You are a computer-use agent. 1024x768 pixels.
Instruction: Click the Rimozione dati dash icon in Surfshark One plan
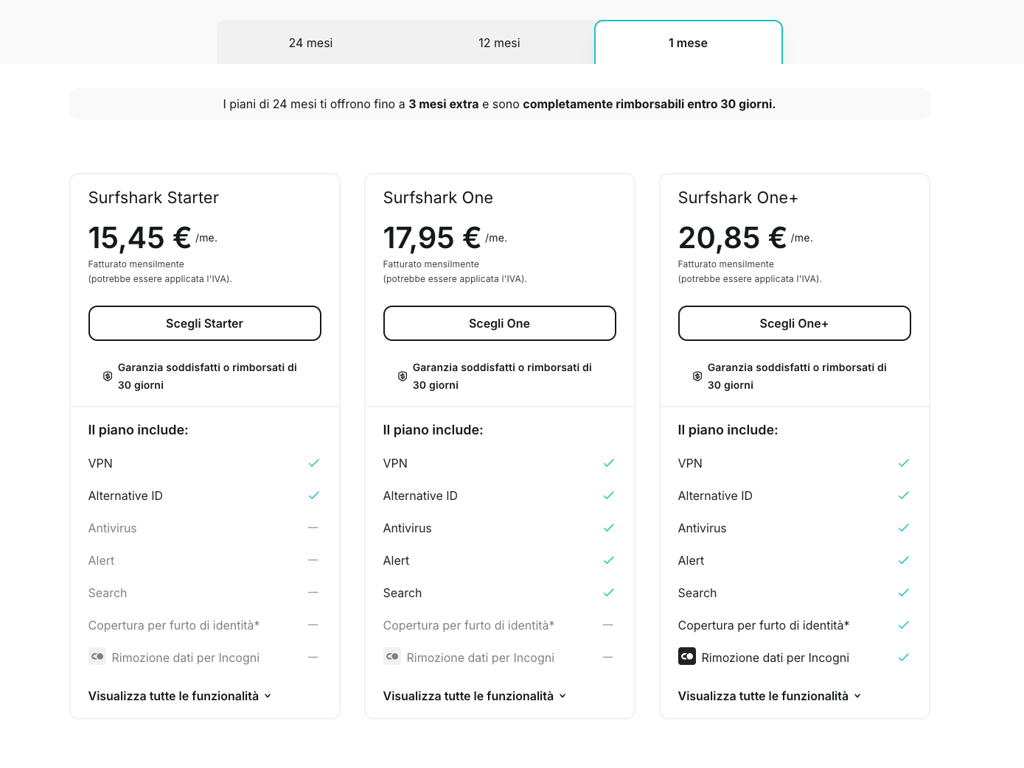[608, 657]
